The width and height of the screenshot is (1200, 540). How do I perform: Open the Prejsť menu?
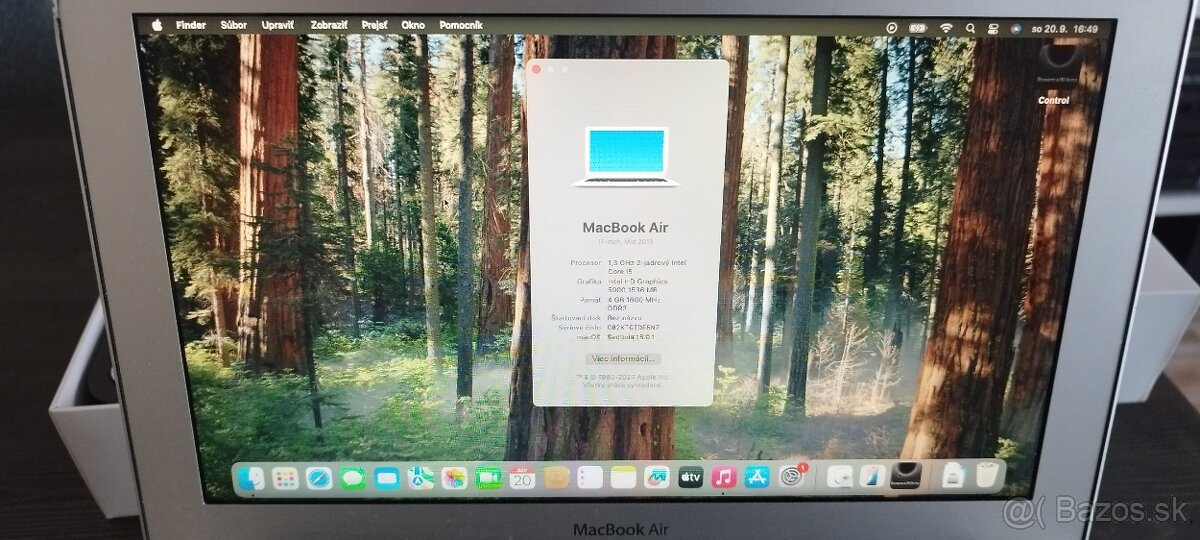click(x=374, y=24)
